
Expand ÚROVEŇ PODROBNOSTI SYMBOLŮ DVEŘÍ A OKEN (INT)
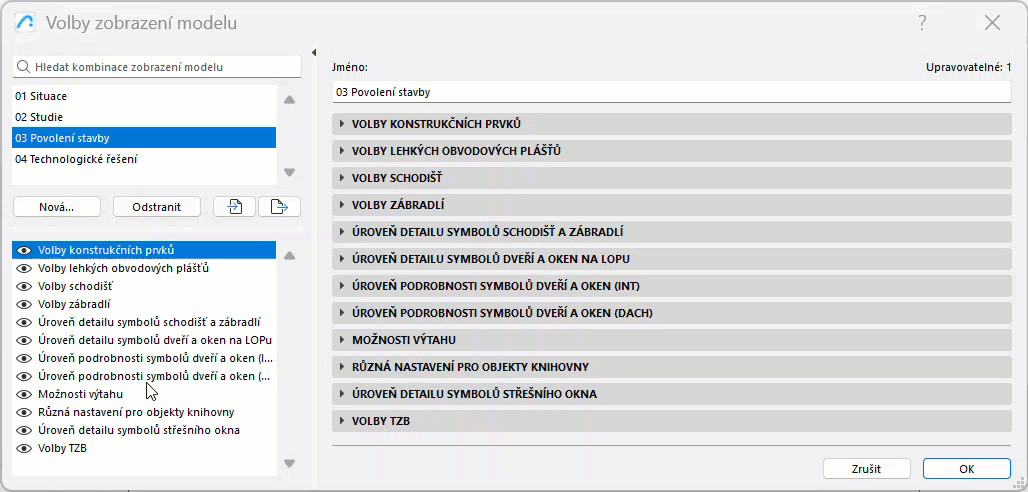[672, 286]
